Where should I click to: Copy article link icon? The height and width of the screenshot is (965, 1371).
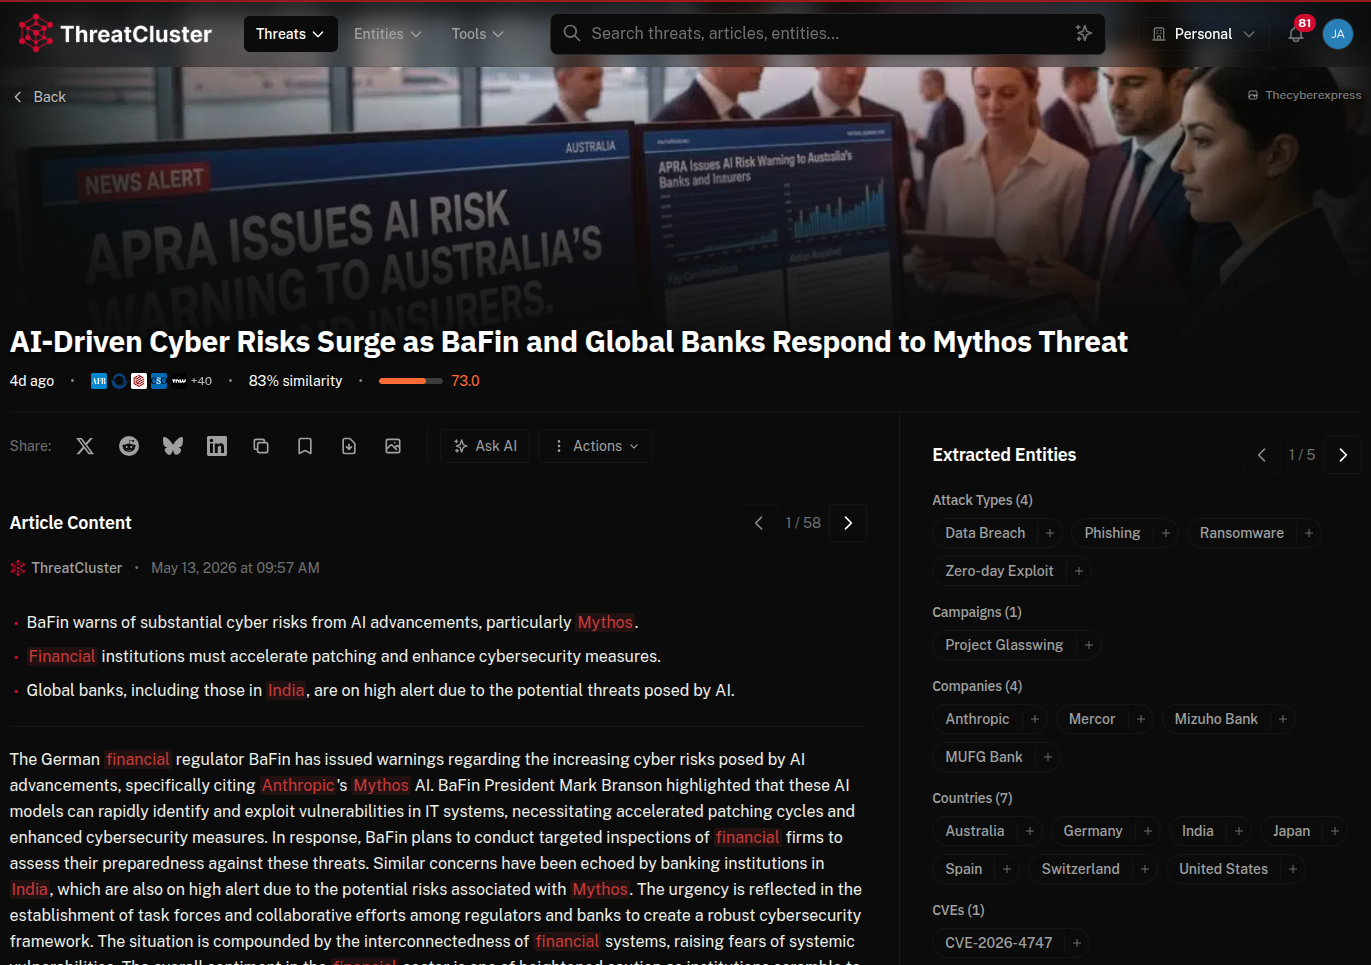click(261, 446)
